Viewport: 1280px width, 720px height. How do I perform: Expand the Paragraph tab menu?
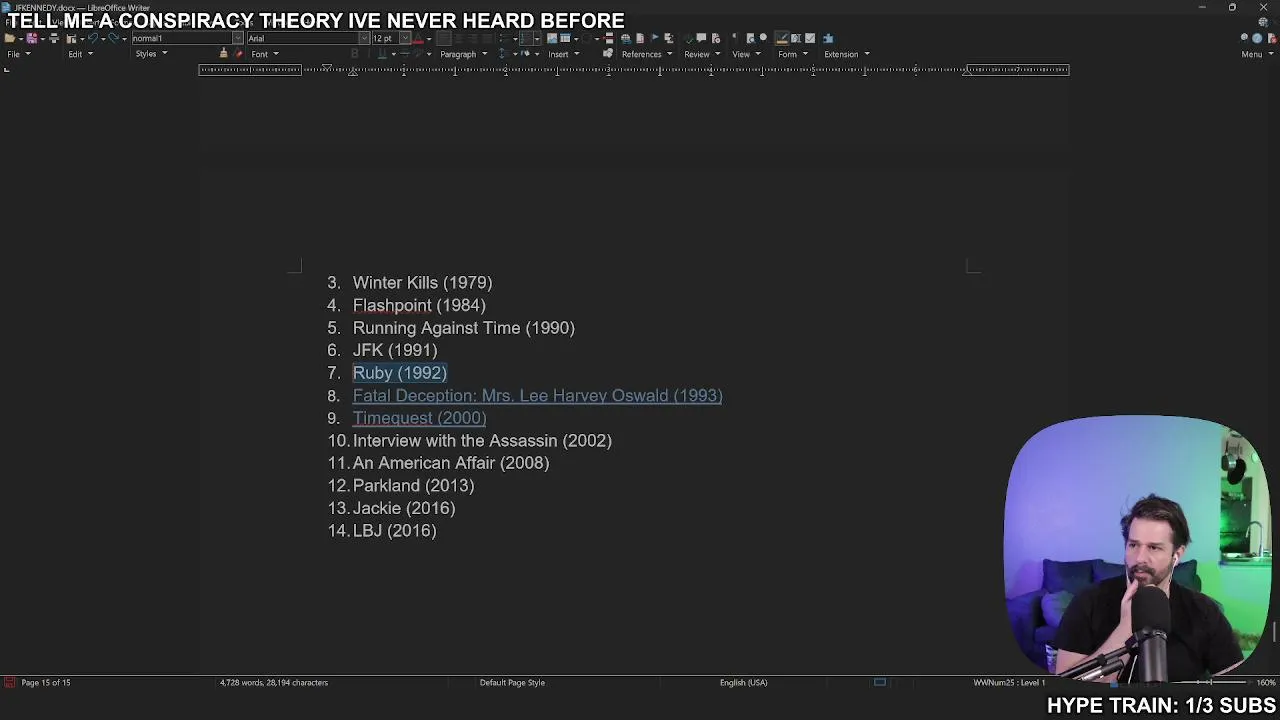(464, 54)
